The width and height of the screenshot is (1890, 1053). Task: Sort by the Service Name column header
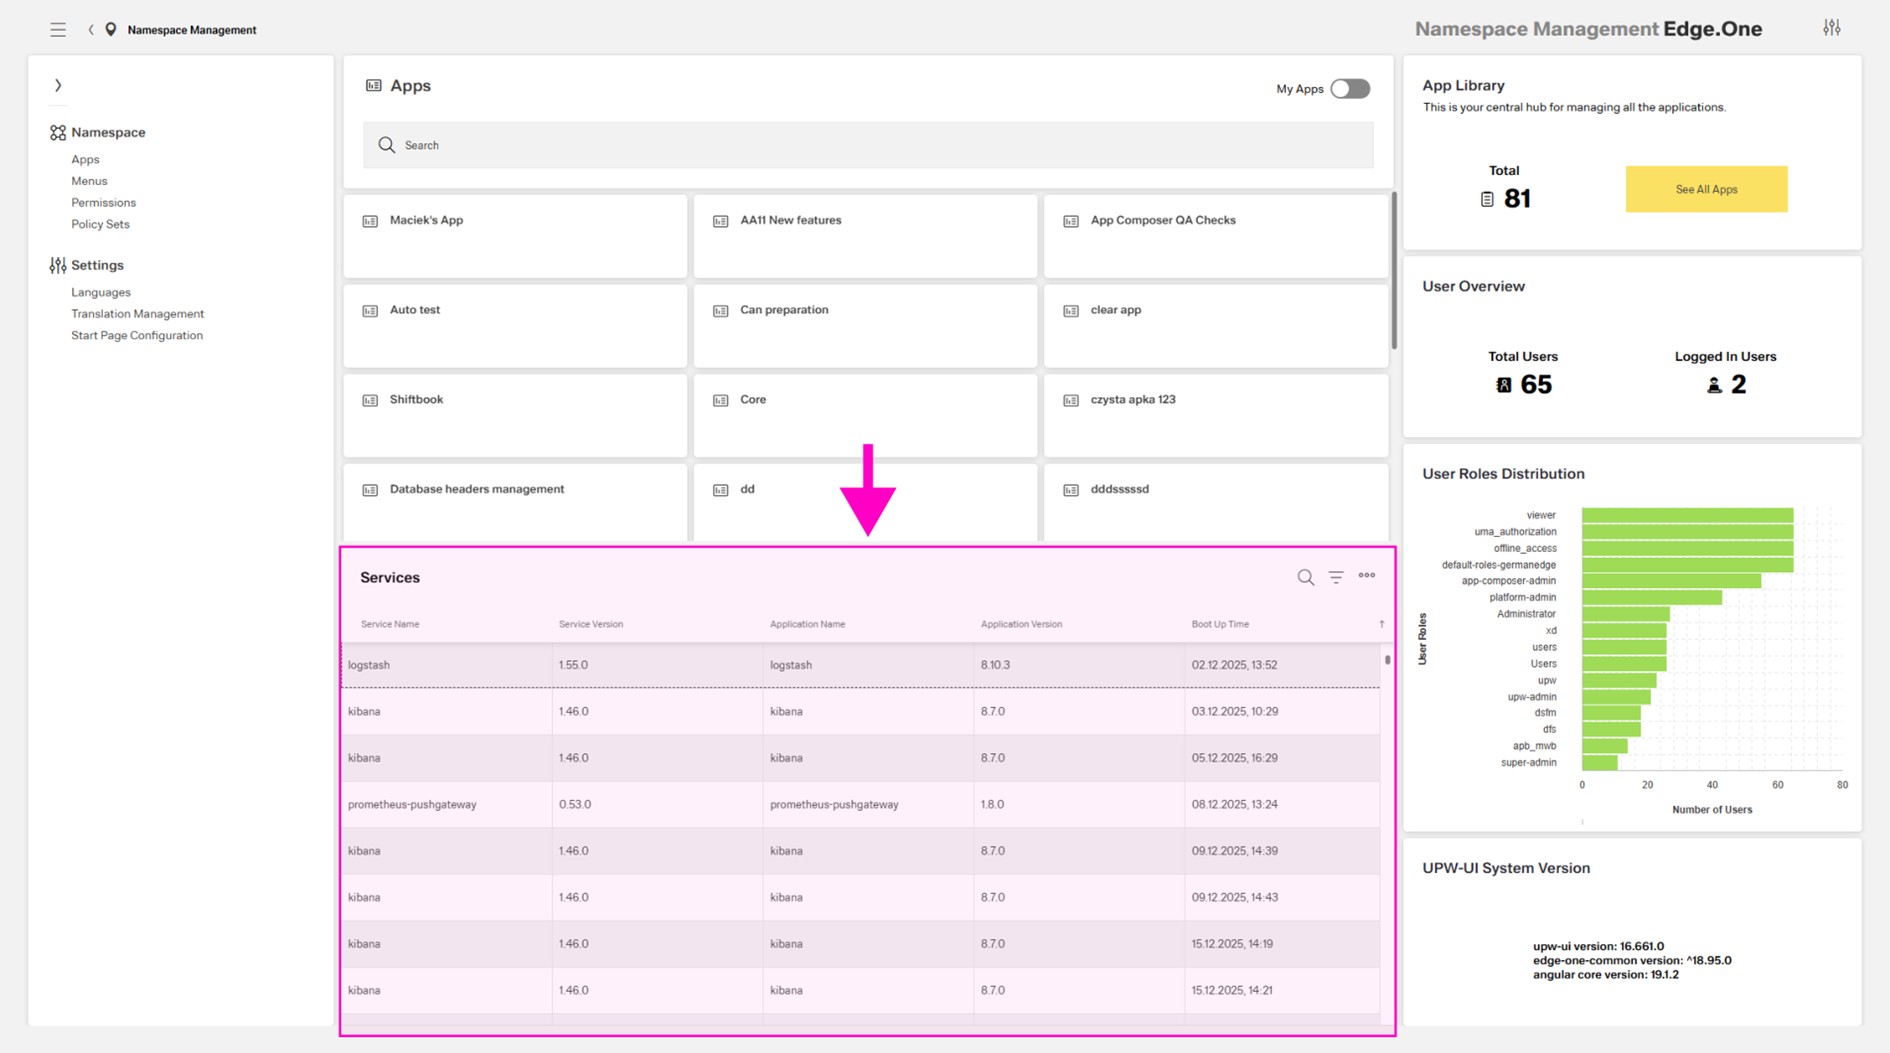coord(390,624)
